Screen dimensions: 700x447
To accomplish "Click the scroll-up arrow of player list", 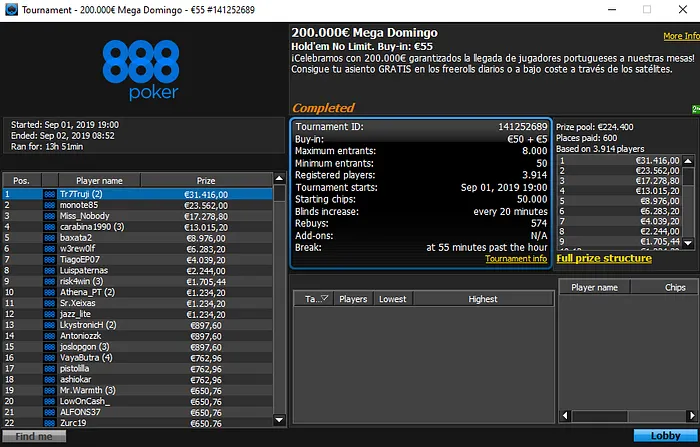I will click(x=279, y=179).
